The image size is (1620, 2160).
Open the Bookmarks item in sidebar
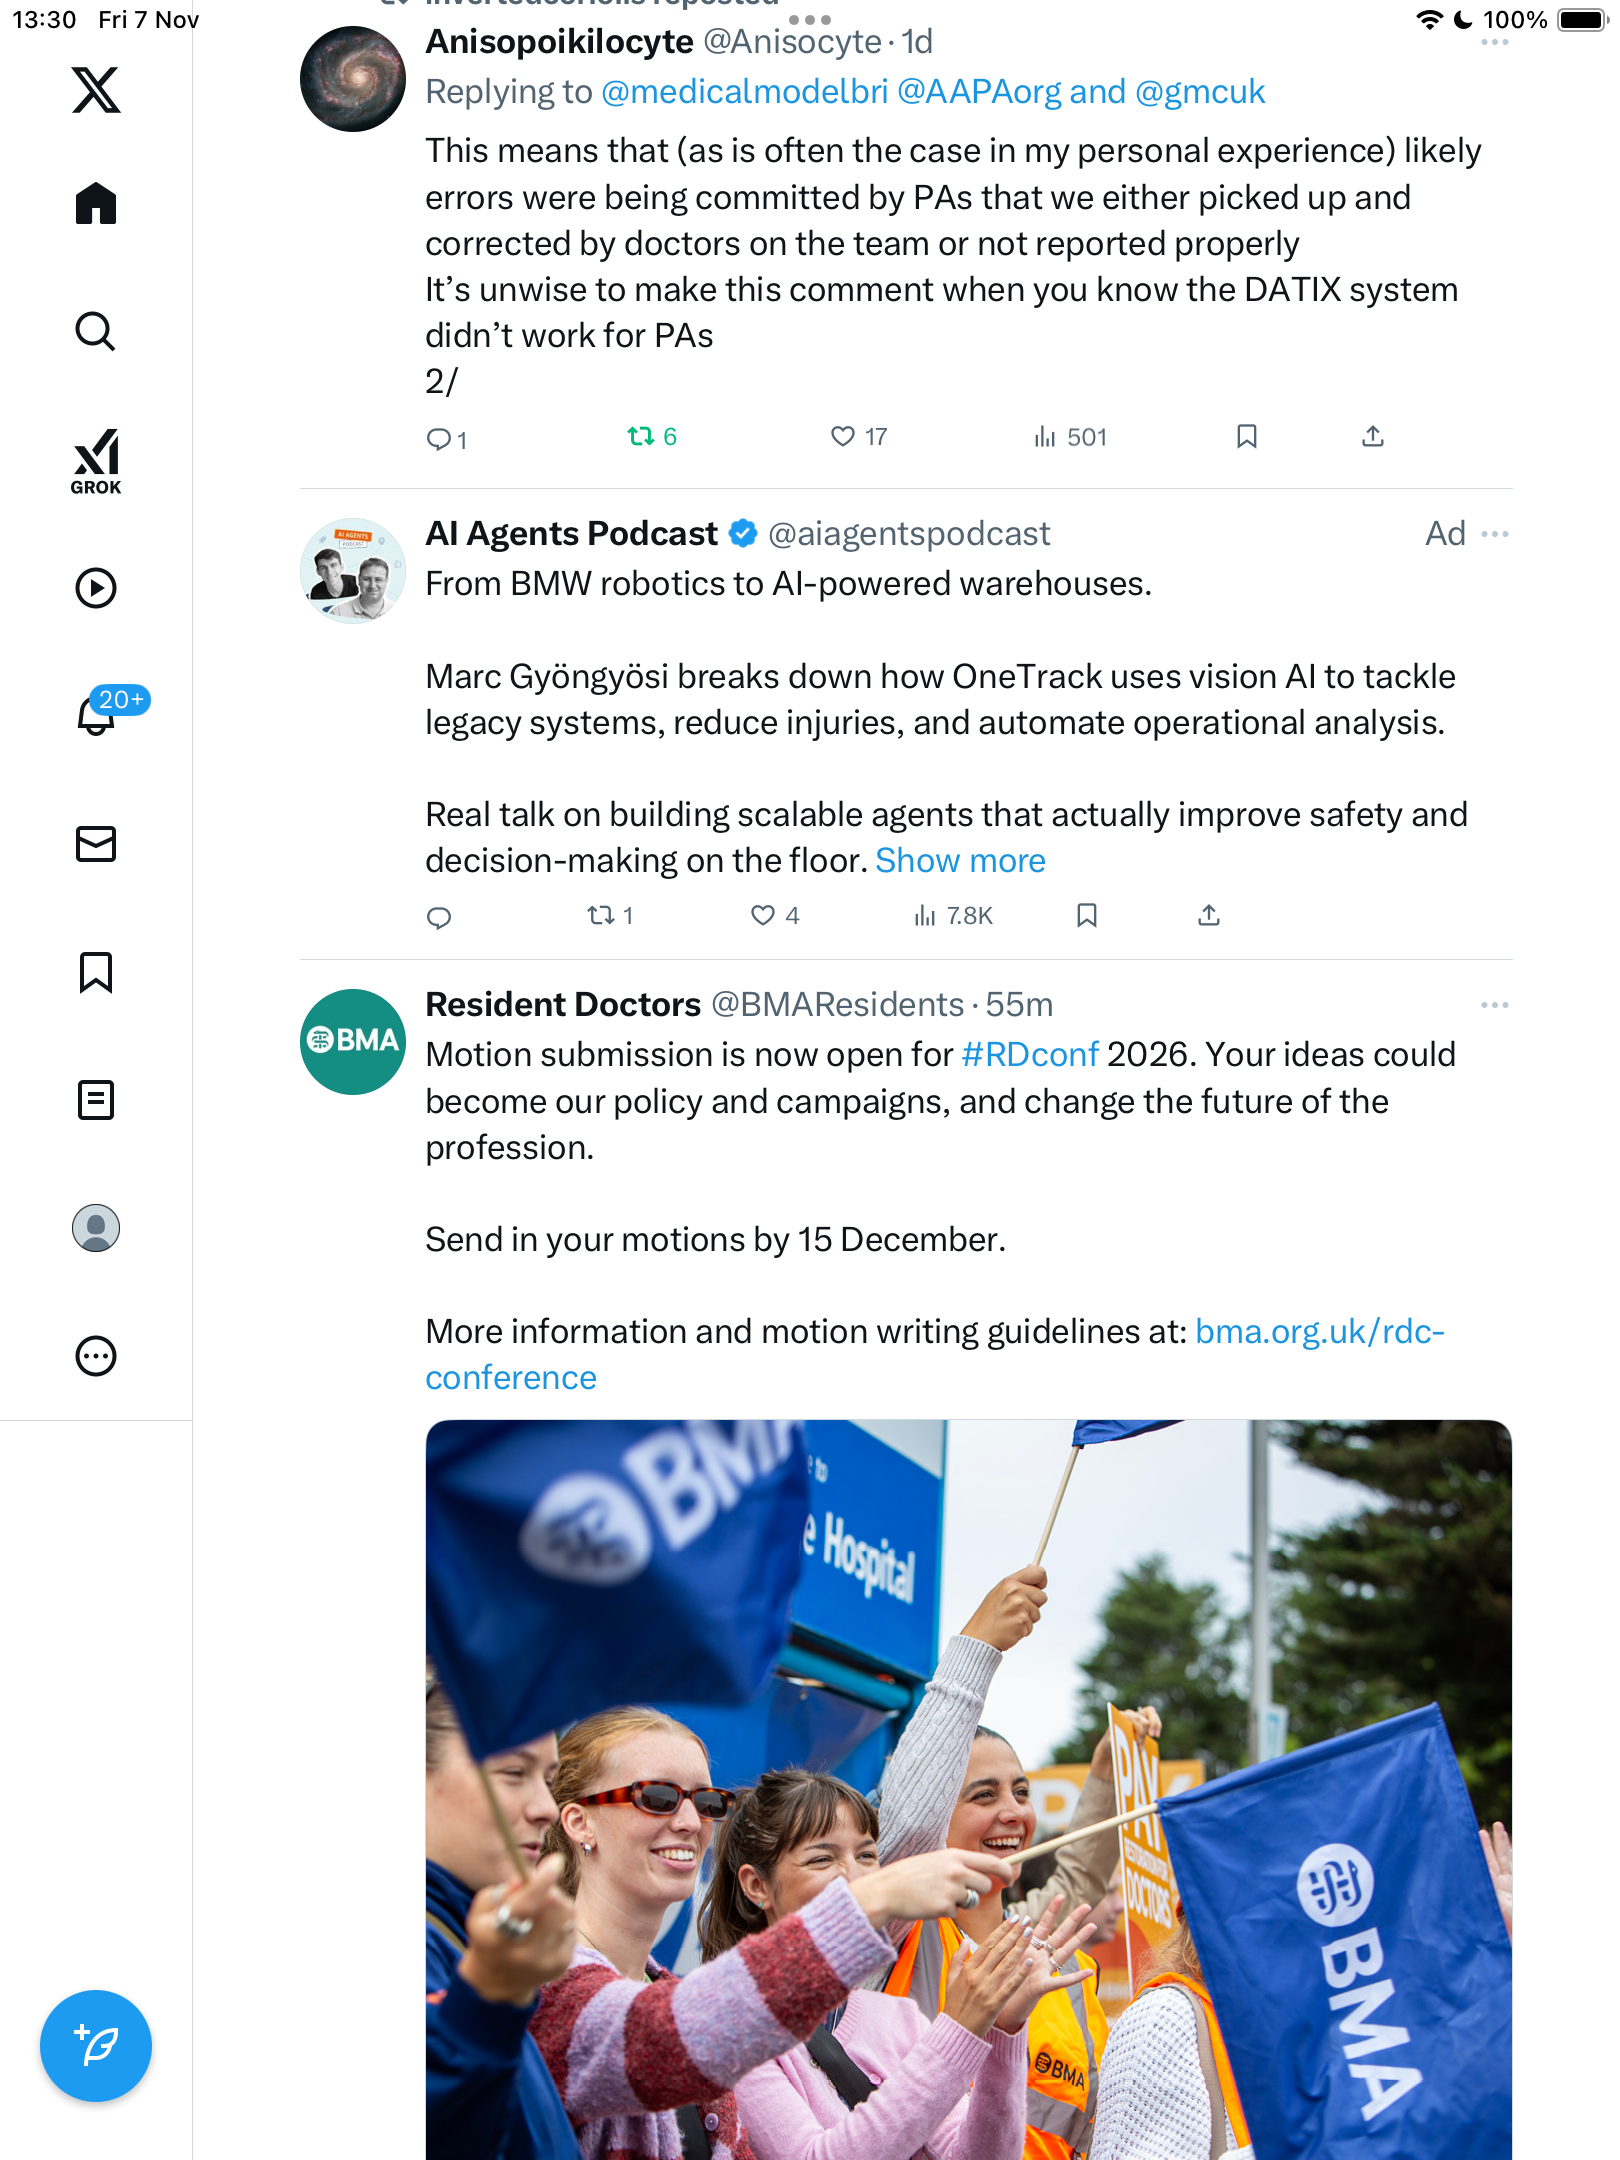tap(96, 972)
